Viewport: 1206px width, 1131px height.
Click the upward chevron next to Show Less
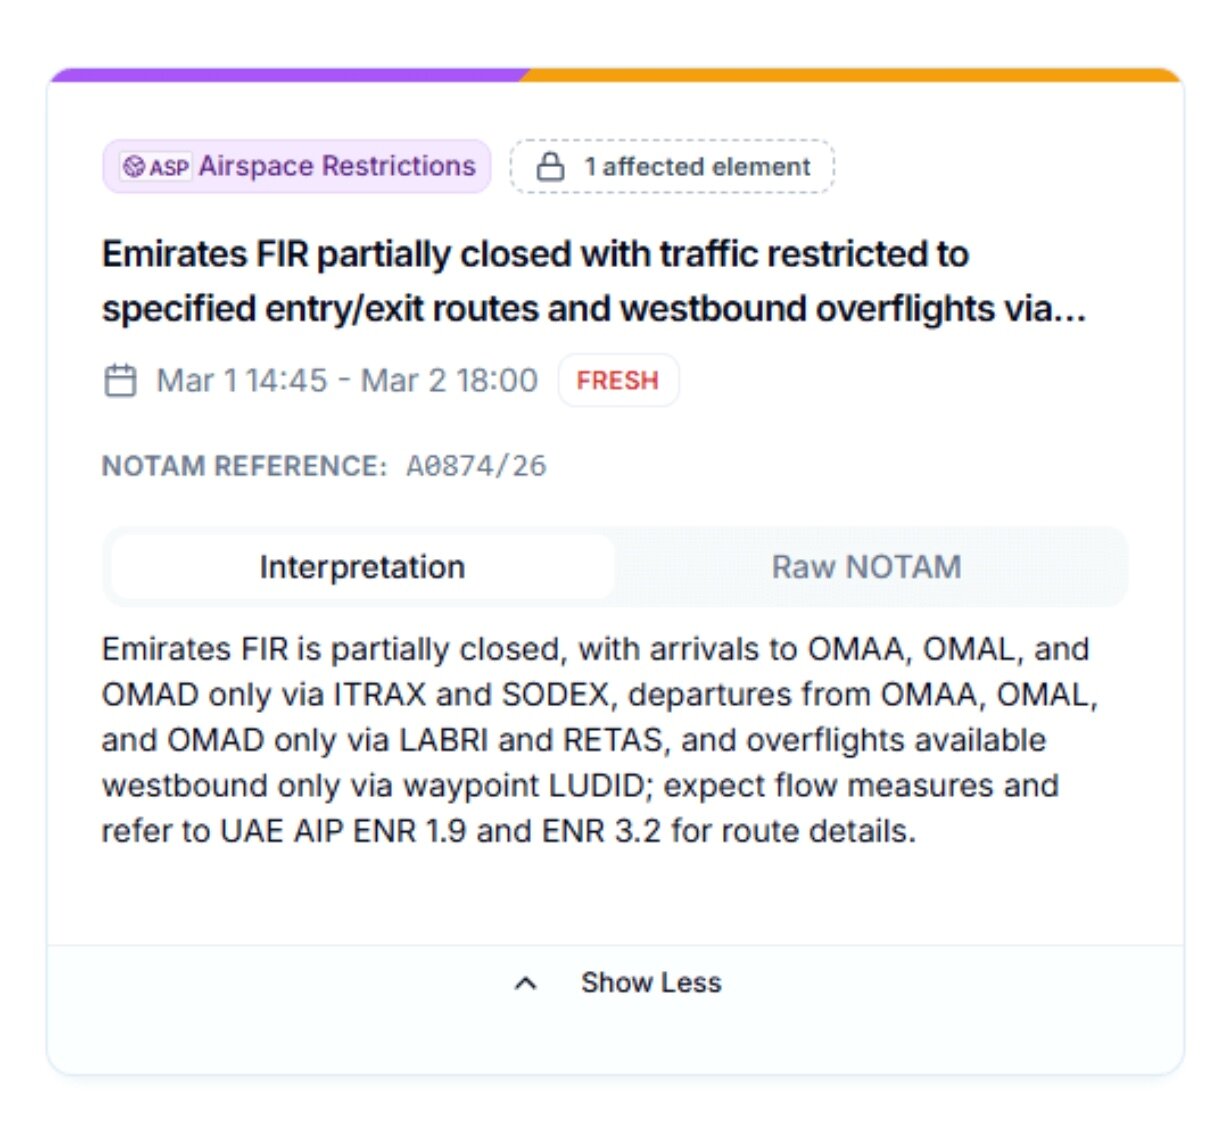point(526,982)
